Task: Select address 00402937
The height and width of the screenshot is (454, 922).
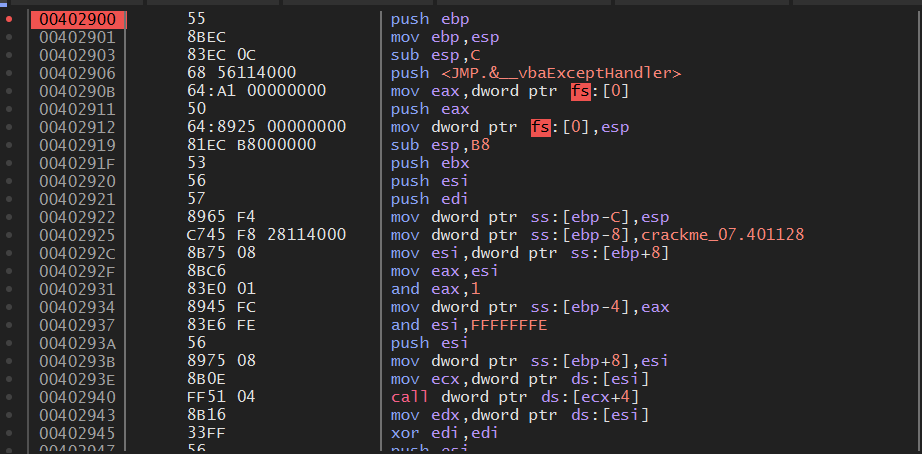Action: point(78,325)
